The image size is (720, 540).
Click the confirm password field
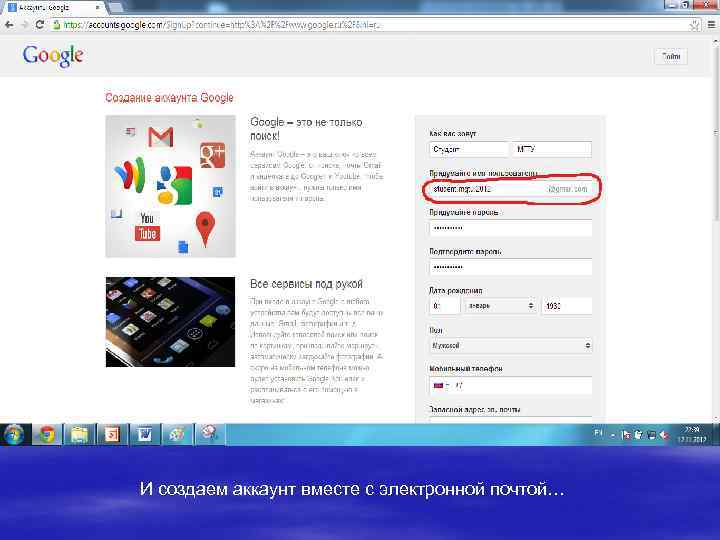pos(511,267)
